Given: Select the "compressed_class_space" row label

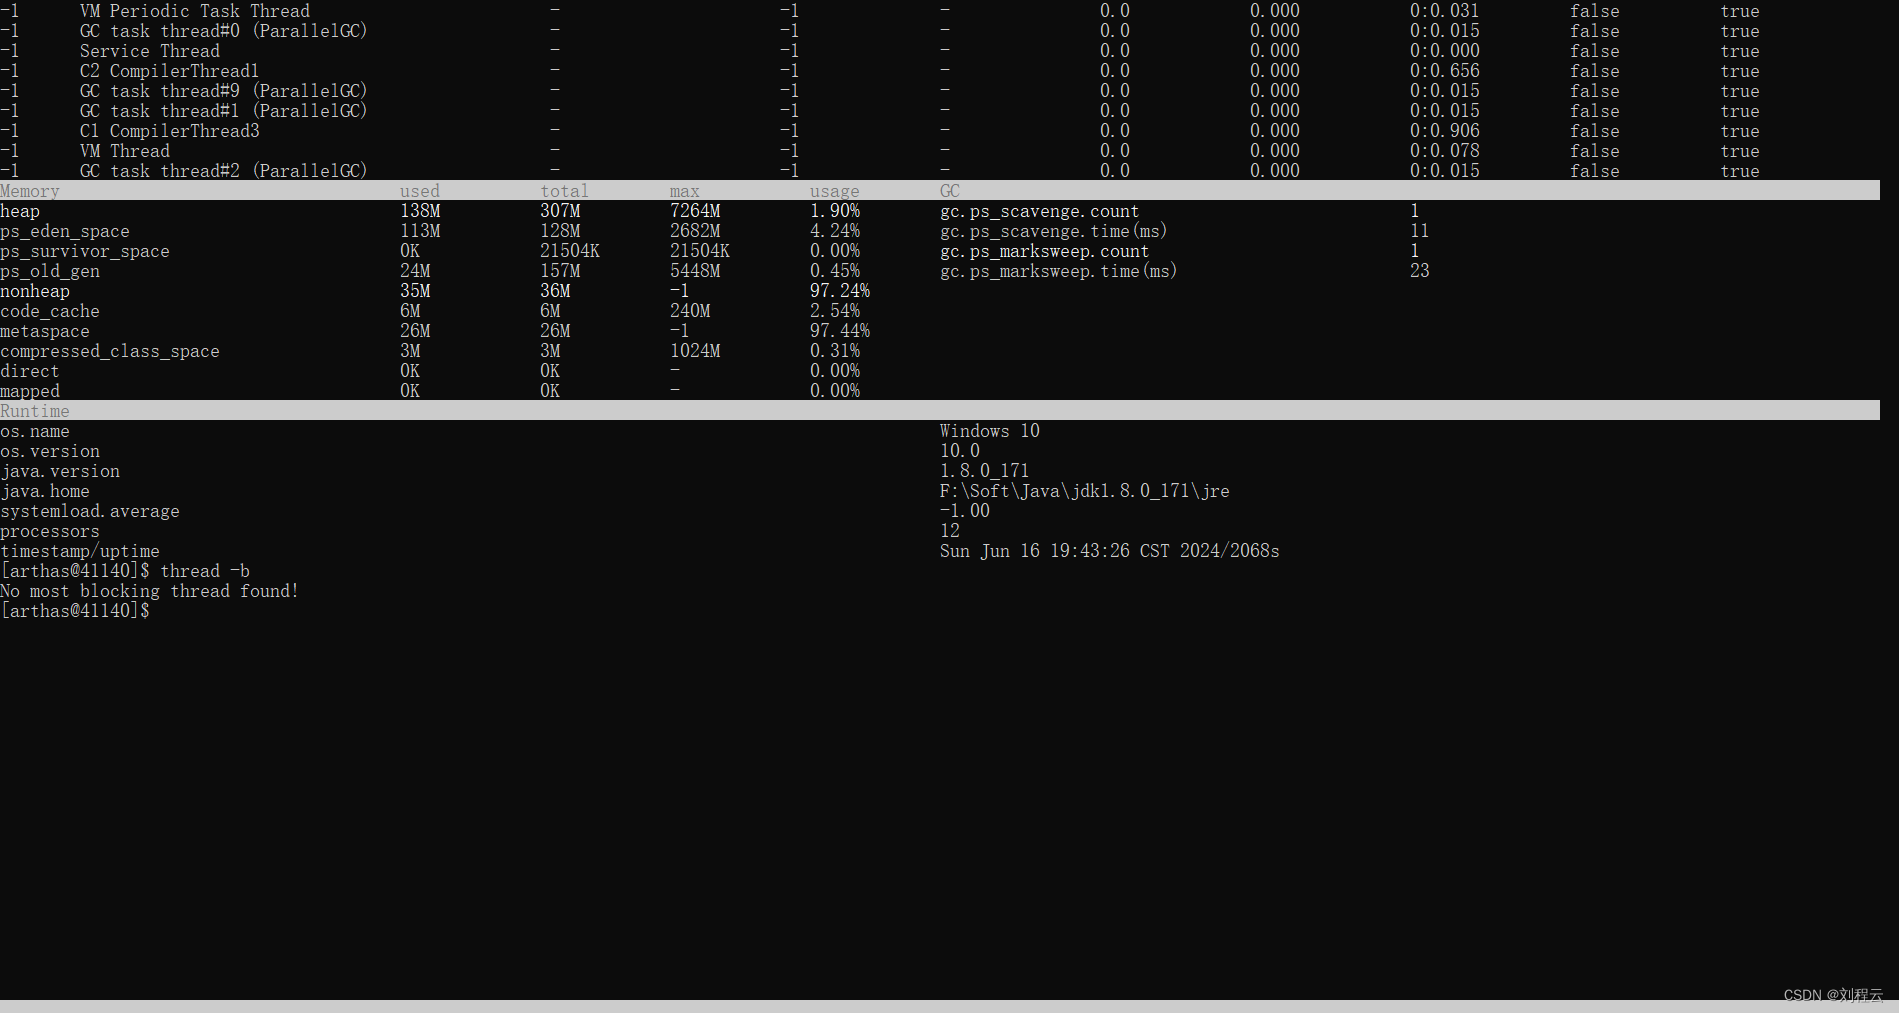Looking at the screenshot, I should 110,351.
